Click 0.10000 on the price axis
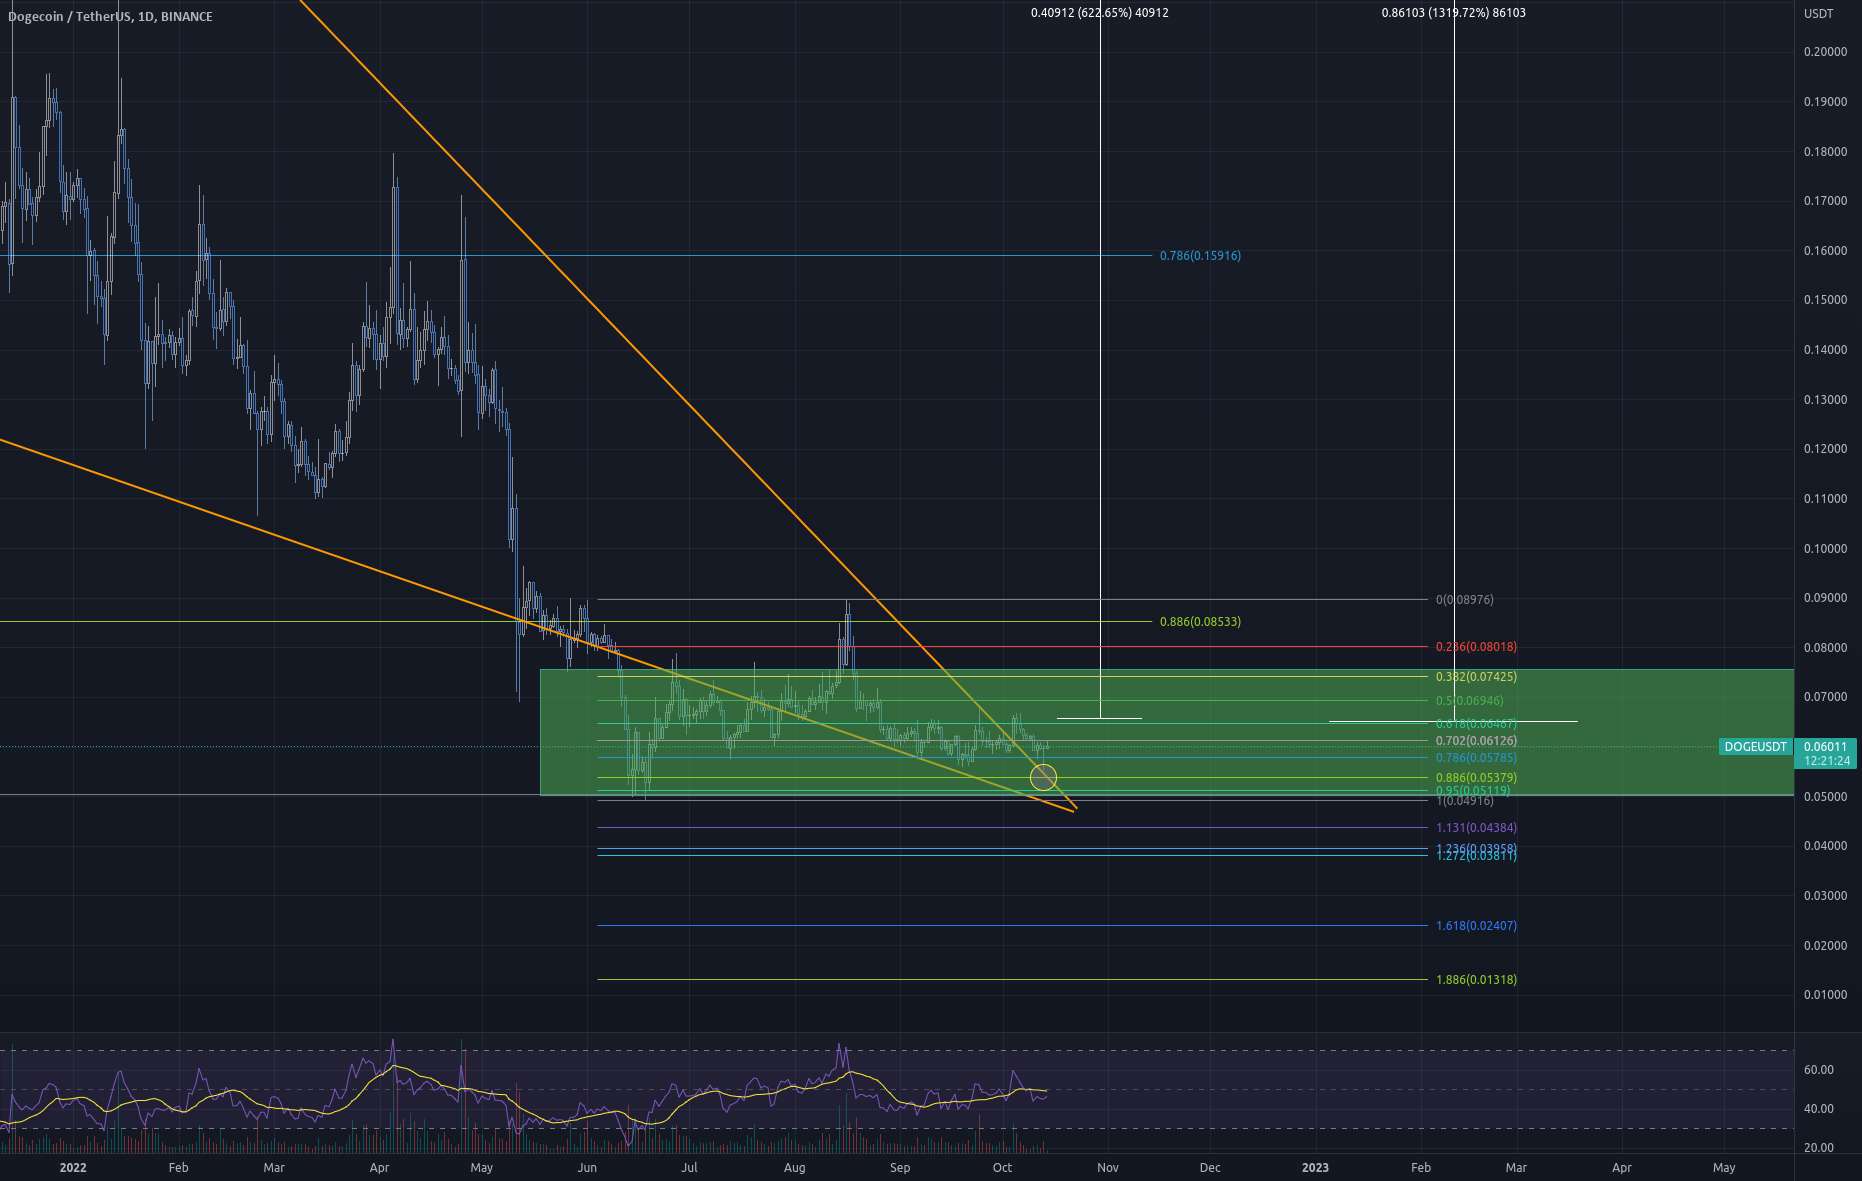This screenshot has width=1862, height=1181. pos(1825,549)
